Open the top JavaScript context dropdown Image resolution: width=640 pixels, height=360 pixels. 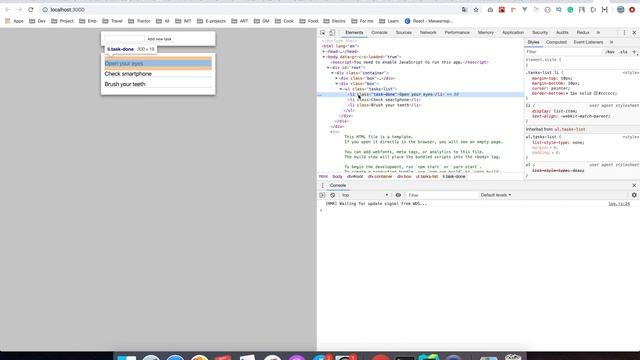tap(365, 195)
